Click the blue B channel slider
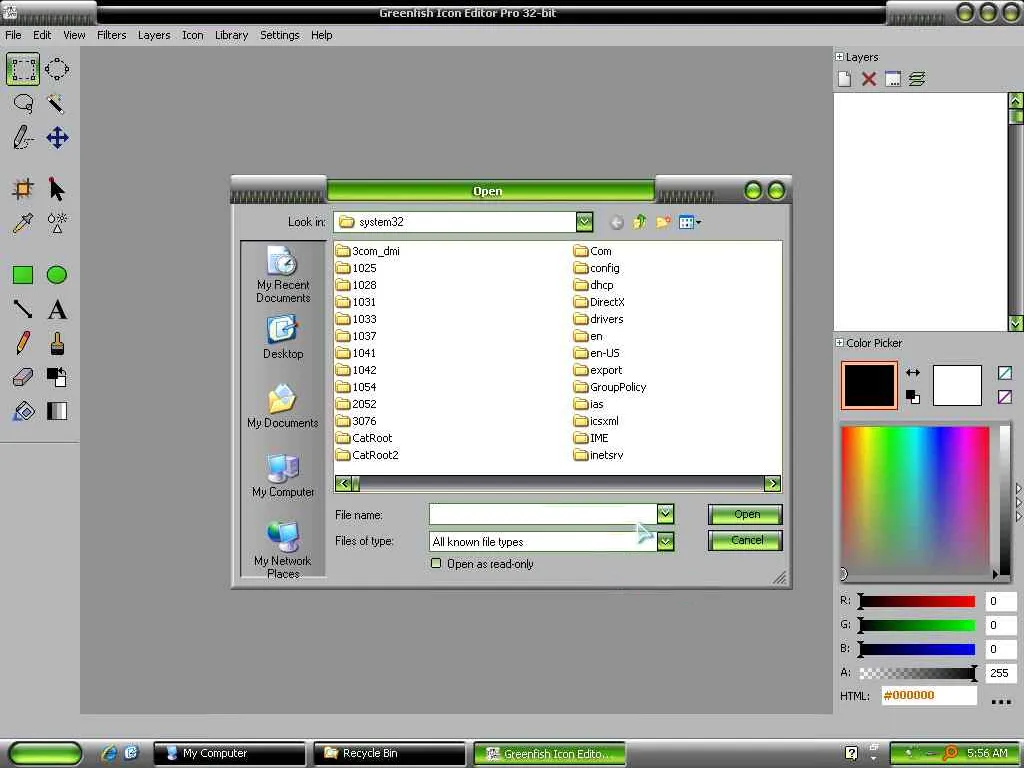Screen dimensions: 1024x768 (x=918, y=649)
